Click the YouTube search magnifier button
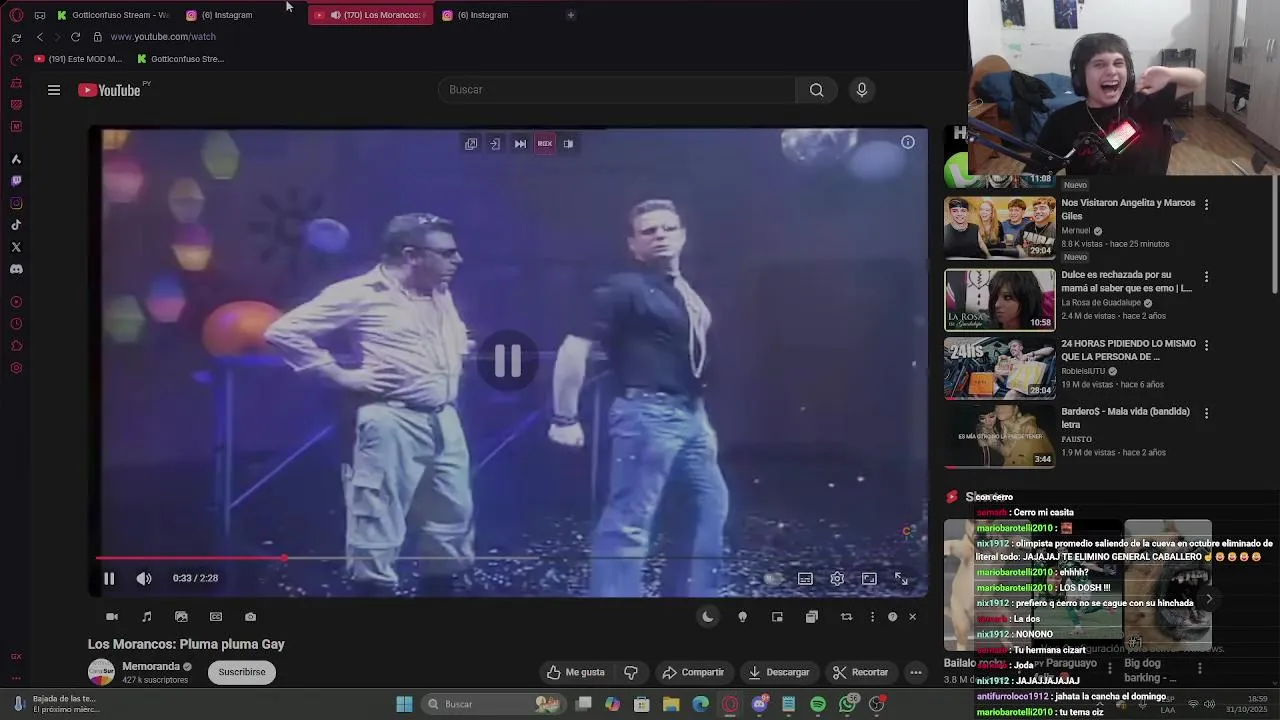 click(817, 90)
